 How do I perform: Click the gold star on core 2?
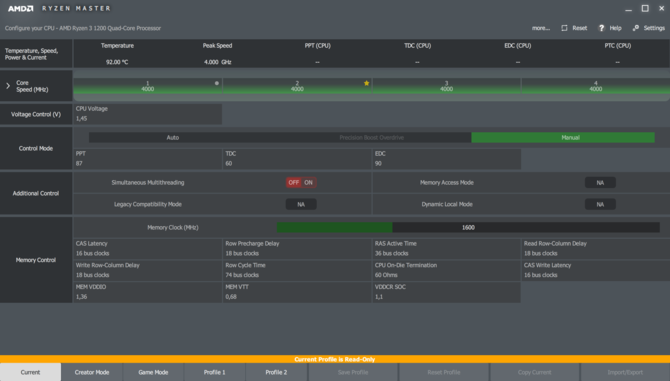(x=366, y=83)
